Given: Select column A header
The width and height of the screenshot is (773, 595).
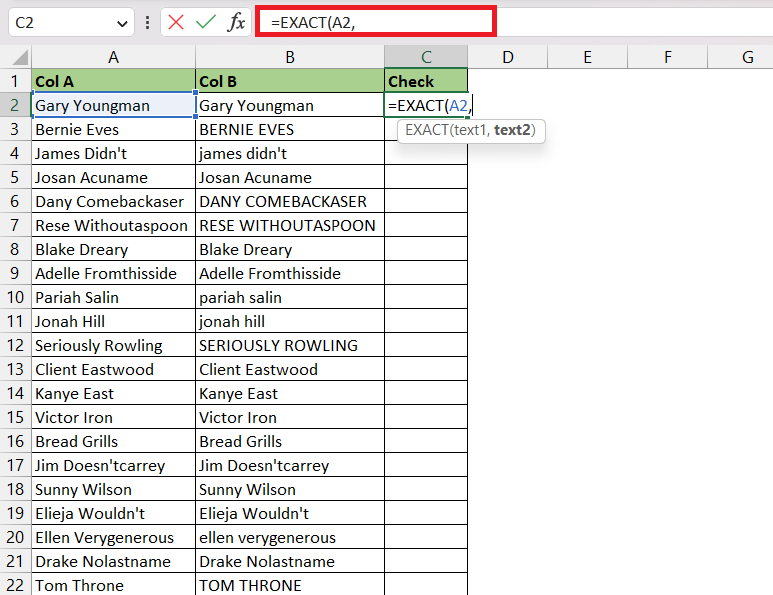Looking at the screenshot, I should pyautogui.click(x=113, y=57).
